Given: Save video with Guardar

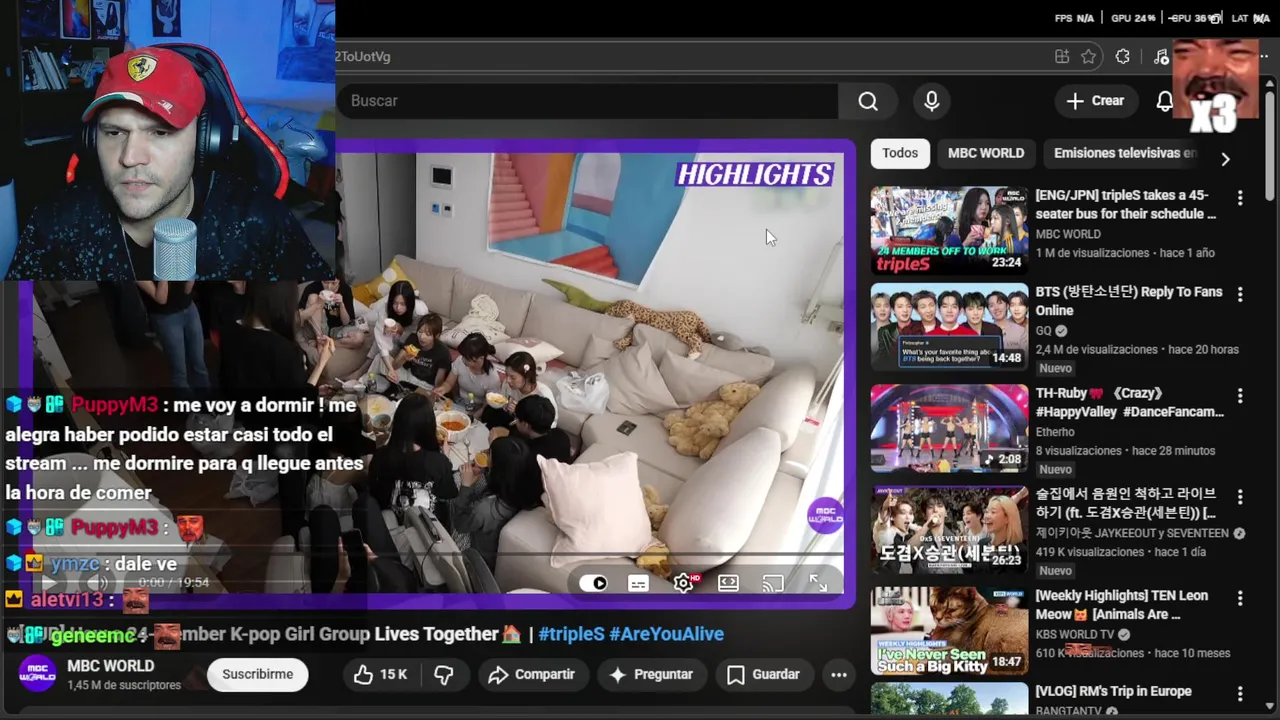Looking at the screenshot, I should click(763, 675).
